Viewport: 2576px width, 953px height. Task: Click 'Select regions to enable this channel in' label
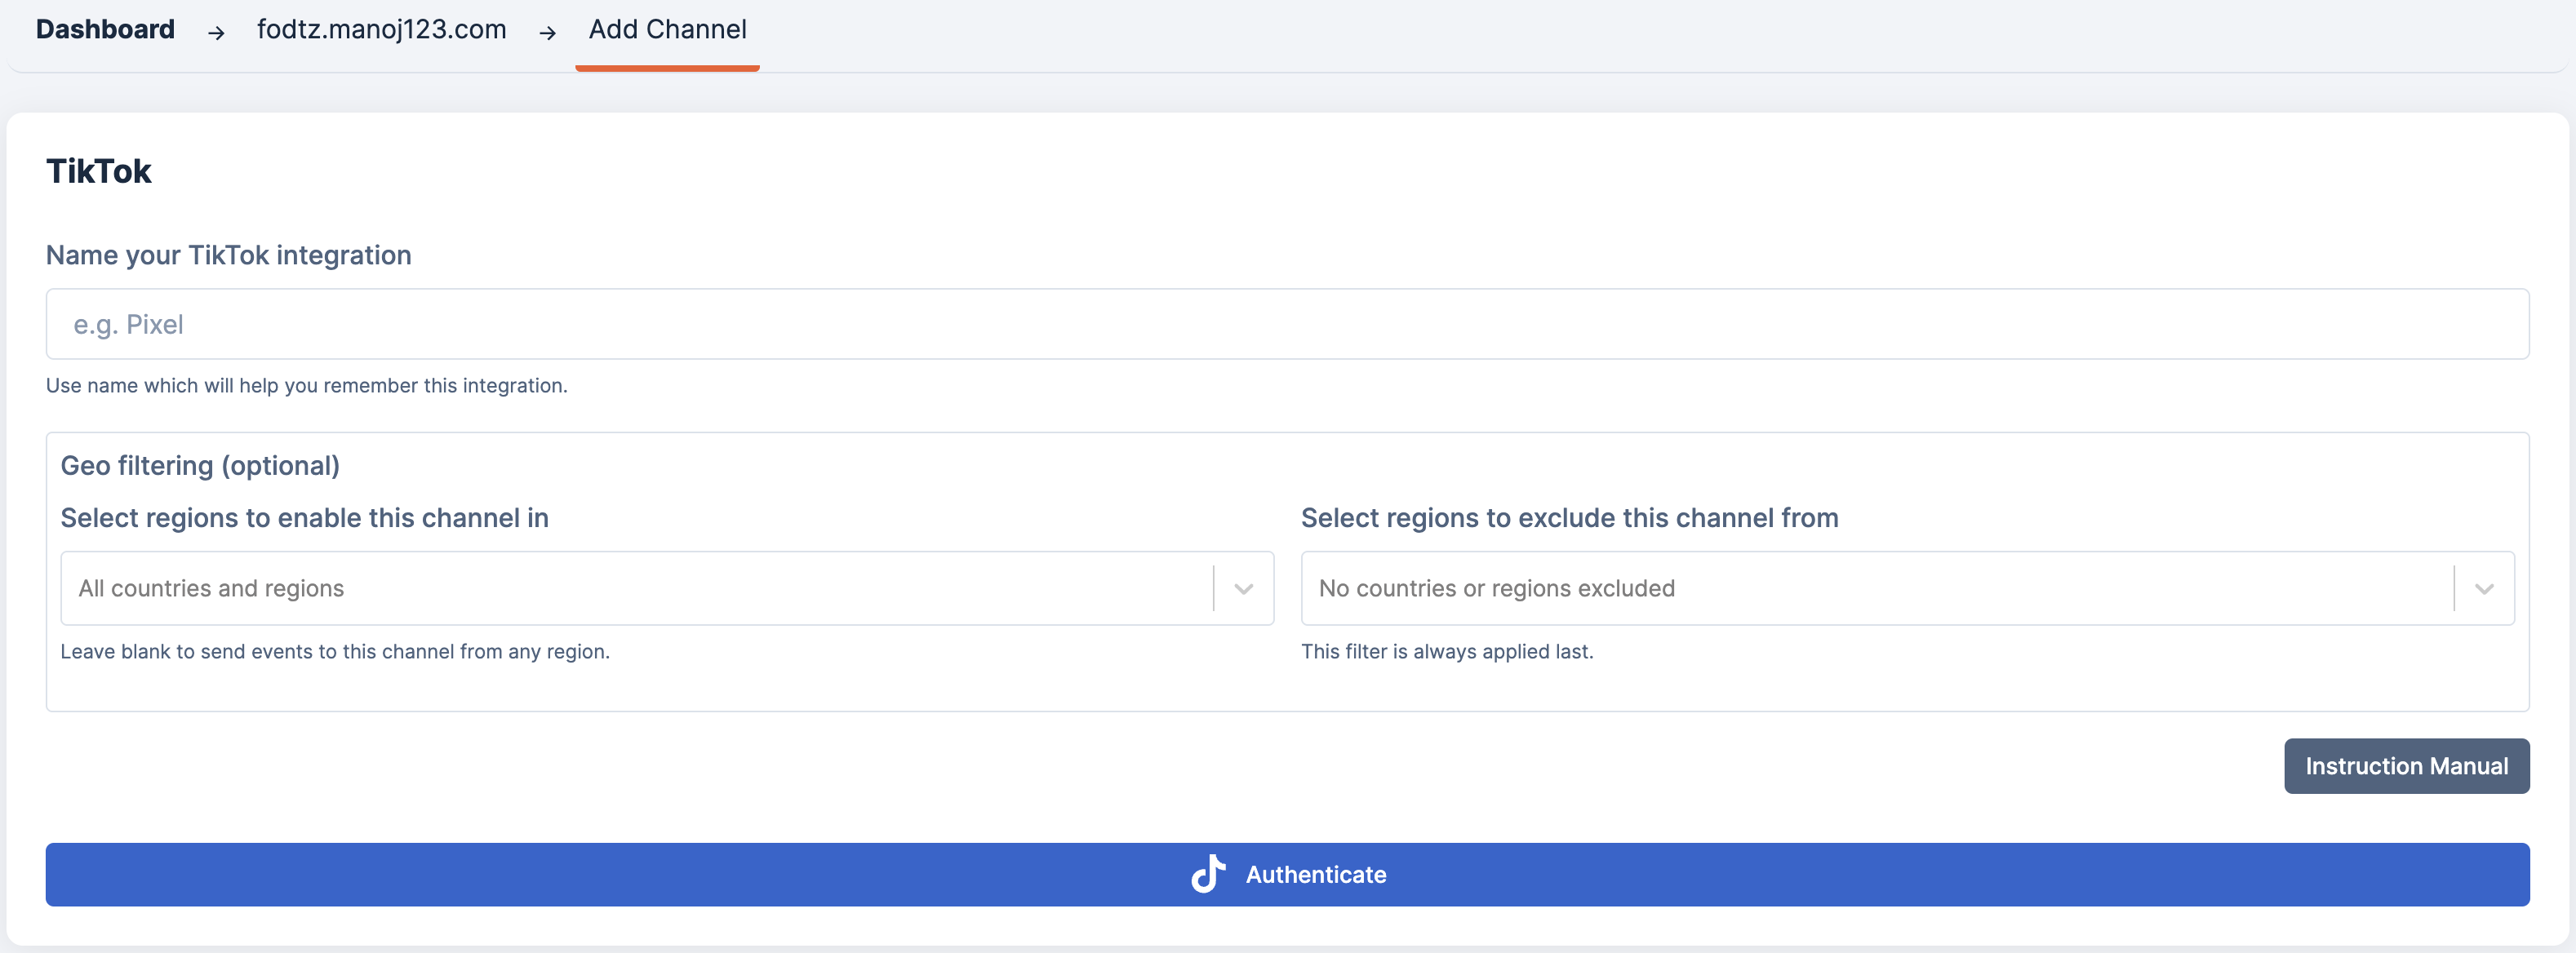(304, 518)
